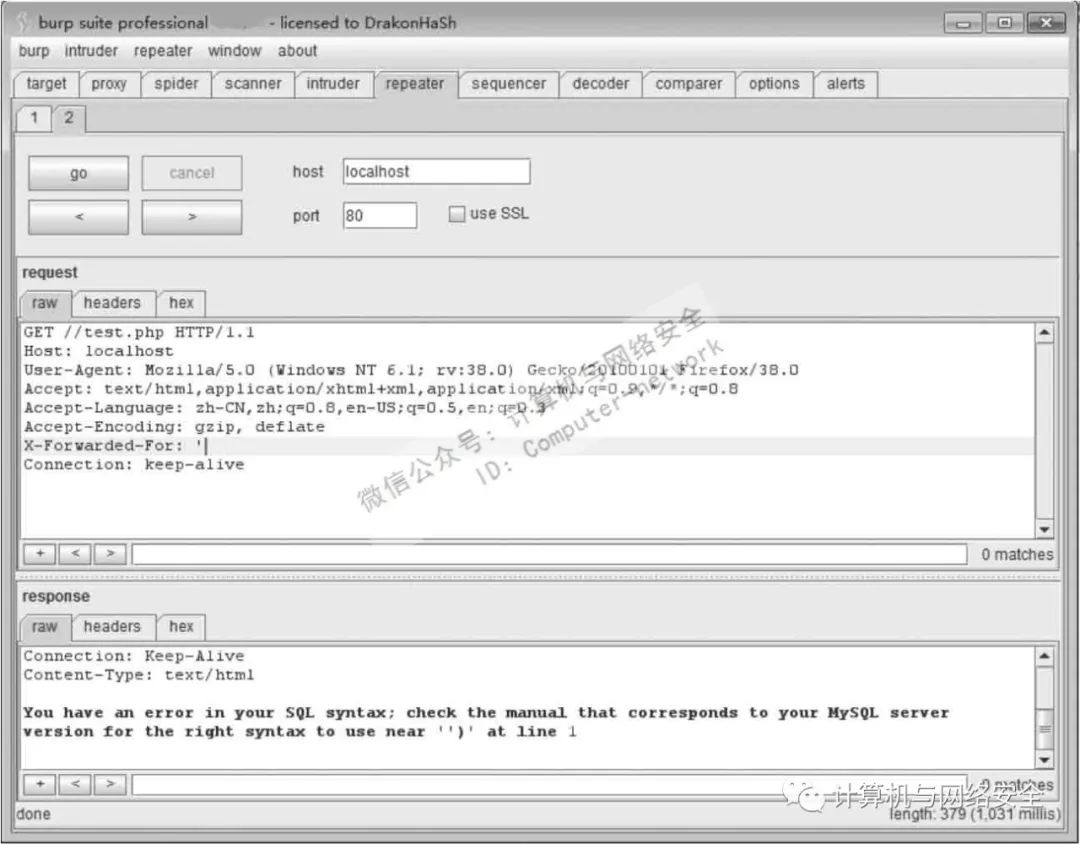
Task: Click the request 0 matches label
Action: [x=1017, y=555]
